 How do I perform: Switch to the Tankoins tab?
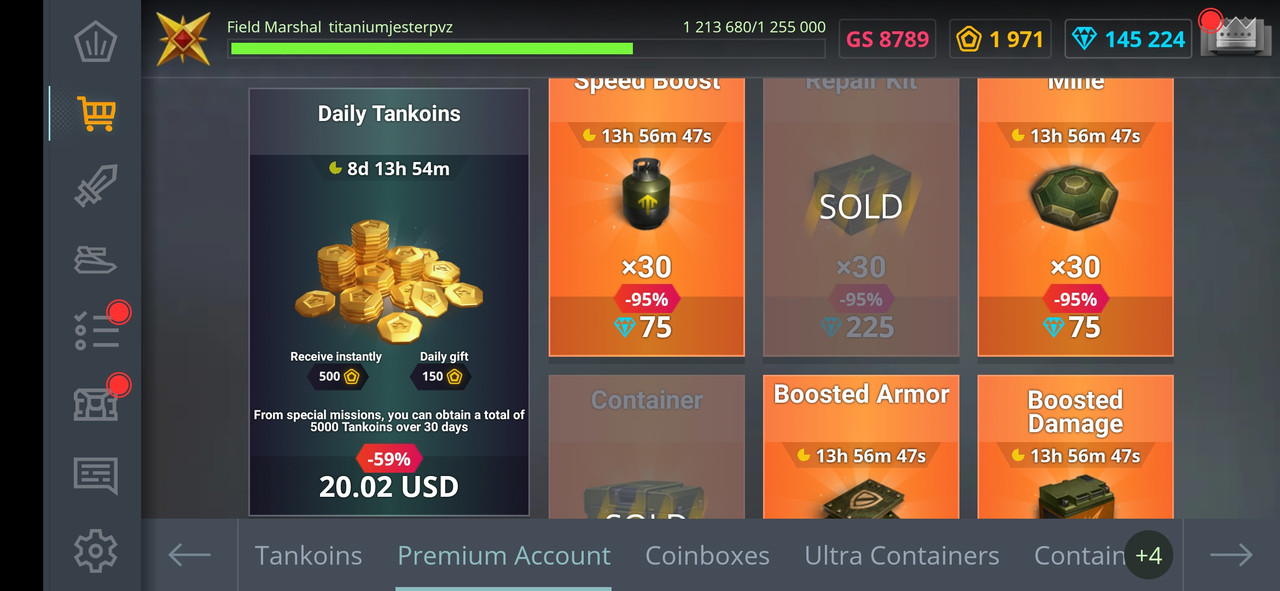point(308,555)
